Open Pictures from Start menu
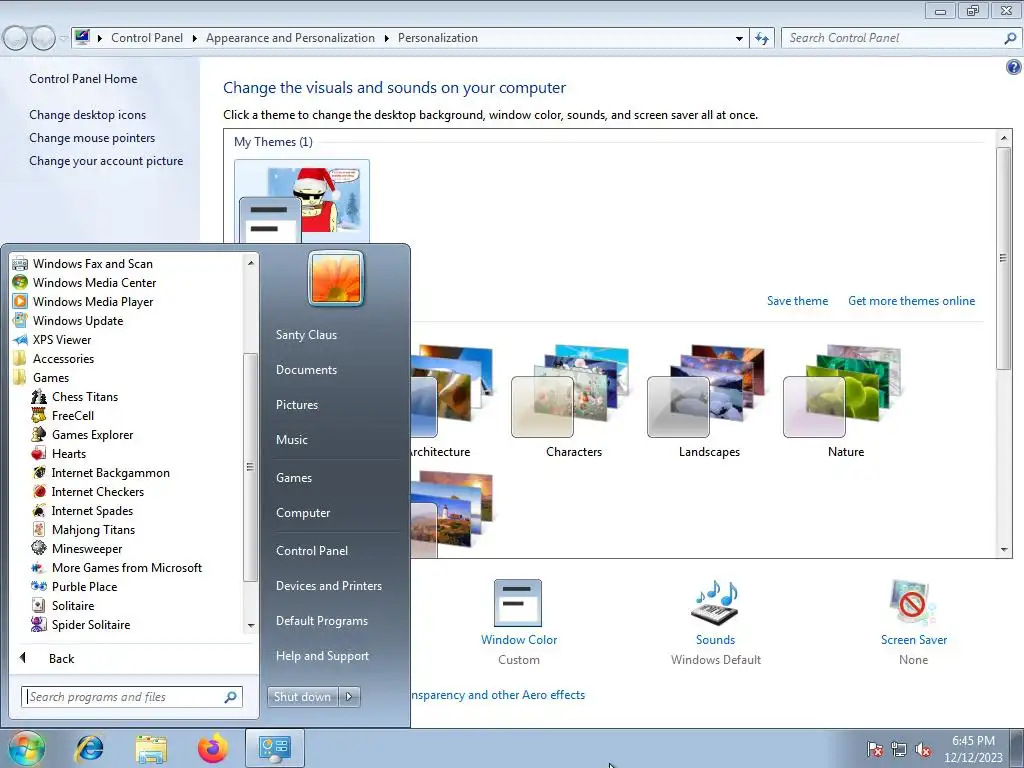The height and width of the screenshot is (768, 1024). coord(296,405)
